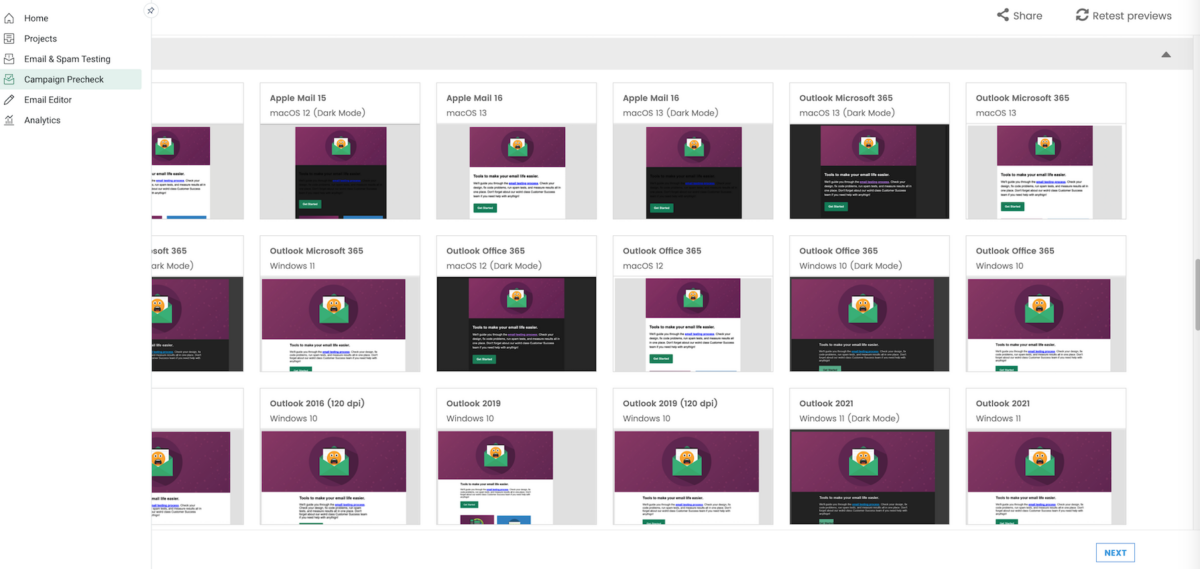The image size is (1200, 569).
Task: Open the Projects section
Action: tap(40, 39)
